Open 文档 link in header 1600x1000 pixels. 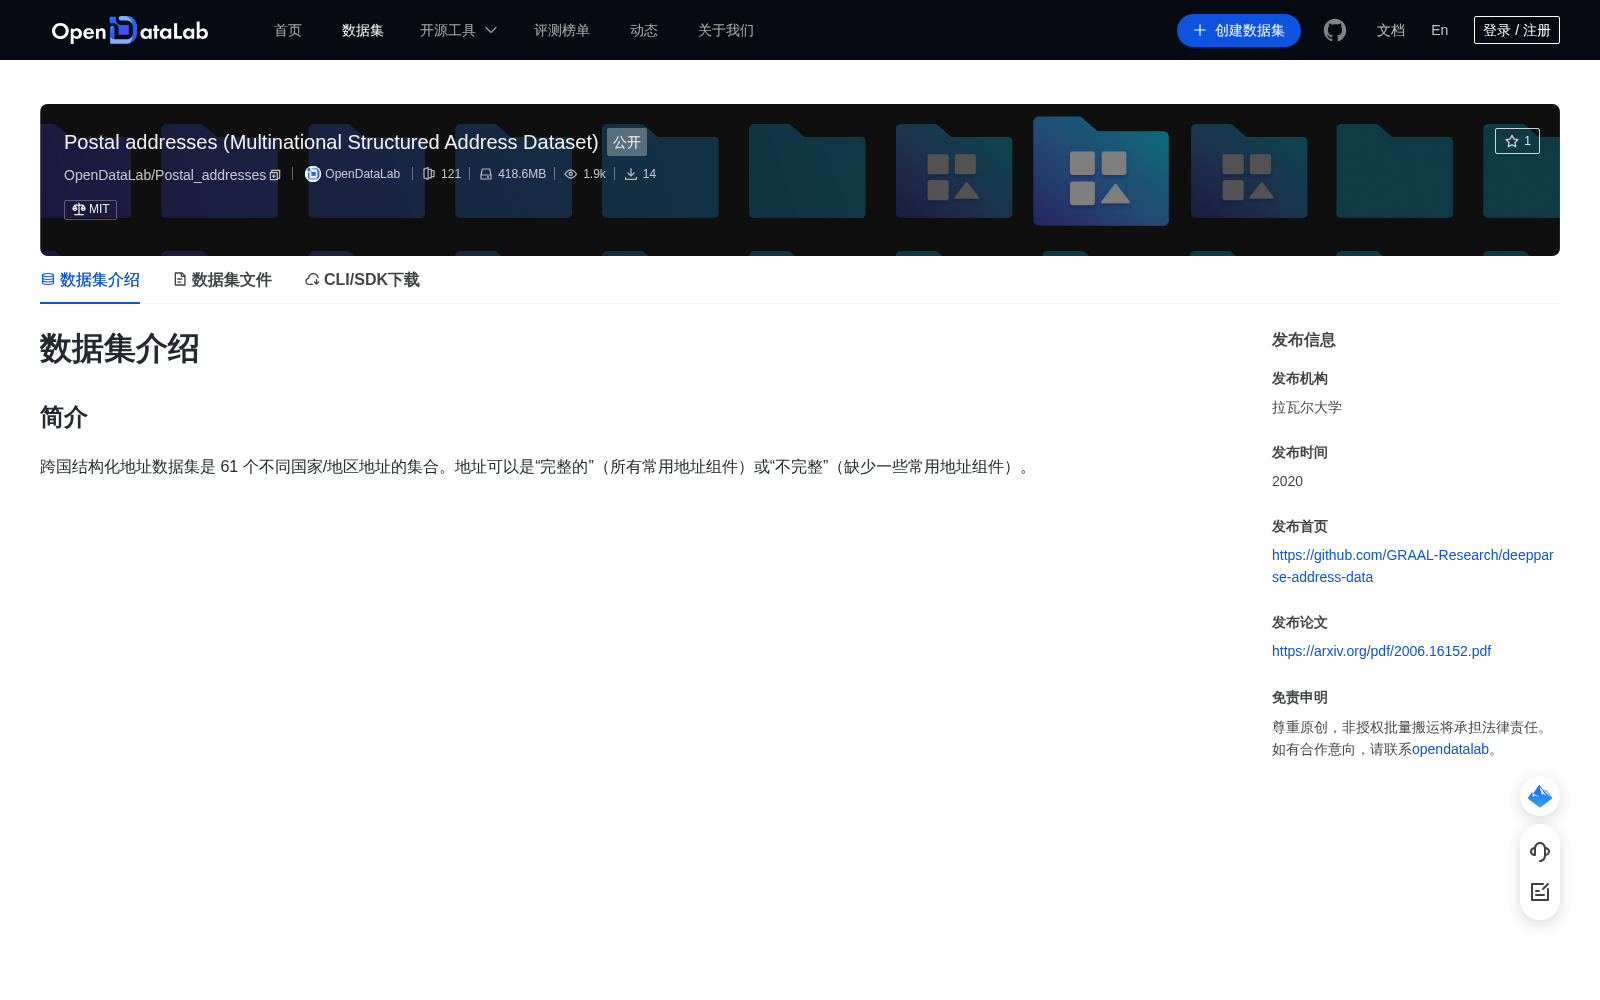pyautogui.click(x=1391, y=30)
